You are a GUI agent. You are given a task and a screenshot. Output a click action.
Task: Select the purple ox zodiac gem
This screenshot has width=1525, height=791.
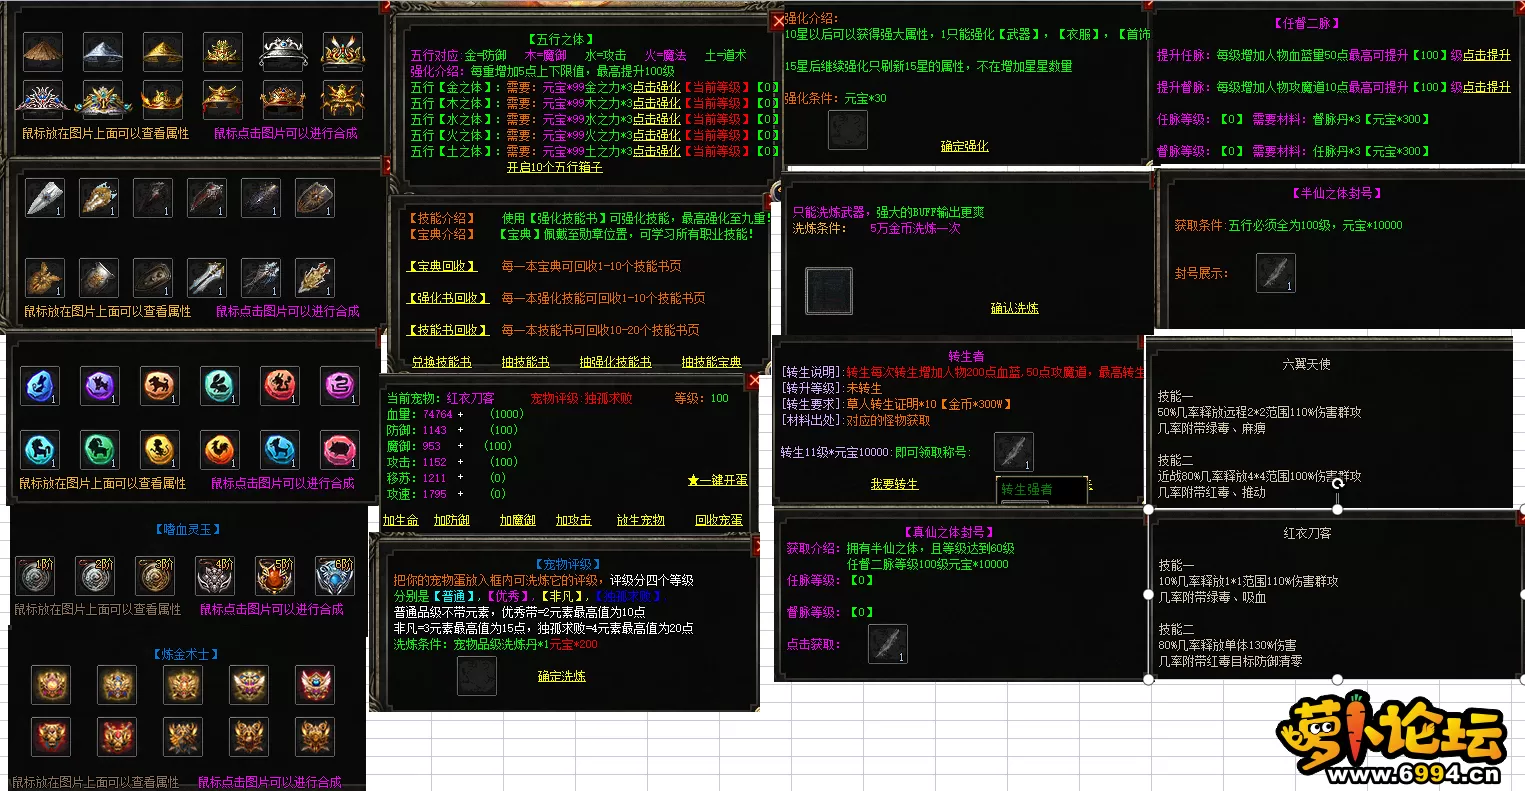(100, 385)
